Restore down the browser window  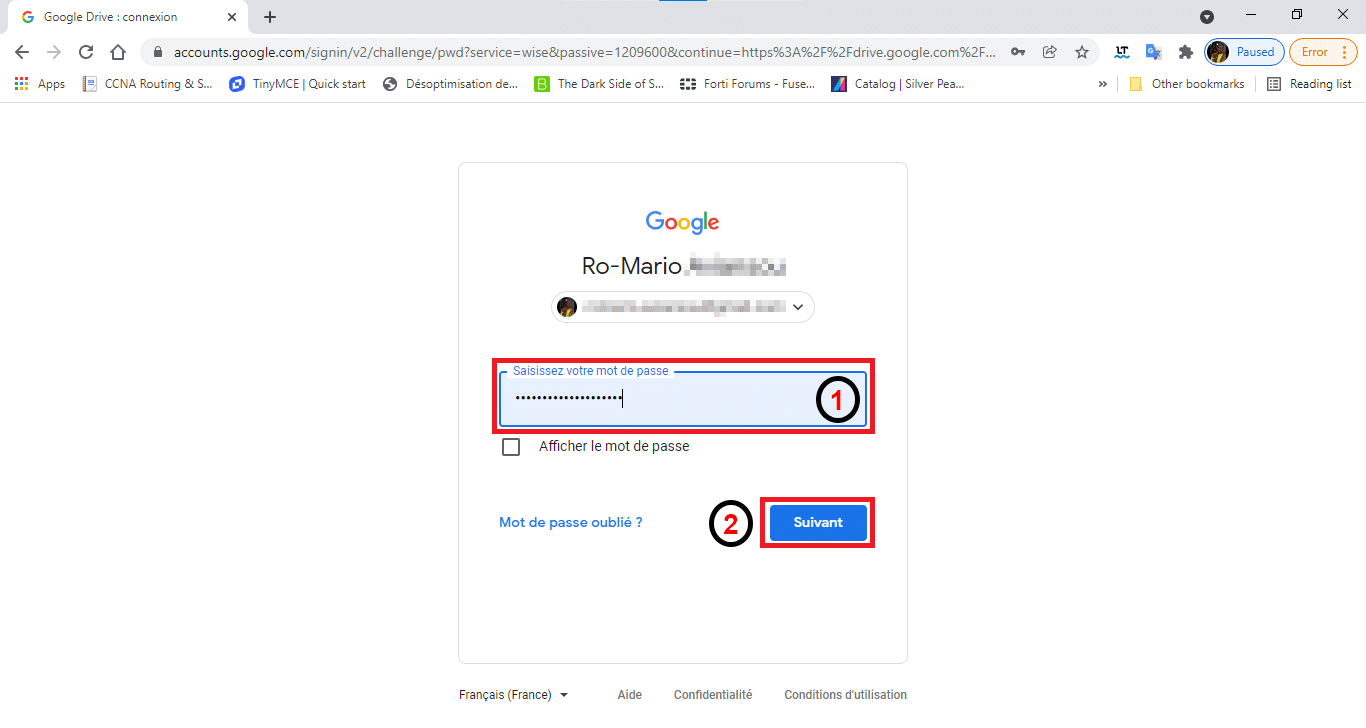[x=1297, y=14]
